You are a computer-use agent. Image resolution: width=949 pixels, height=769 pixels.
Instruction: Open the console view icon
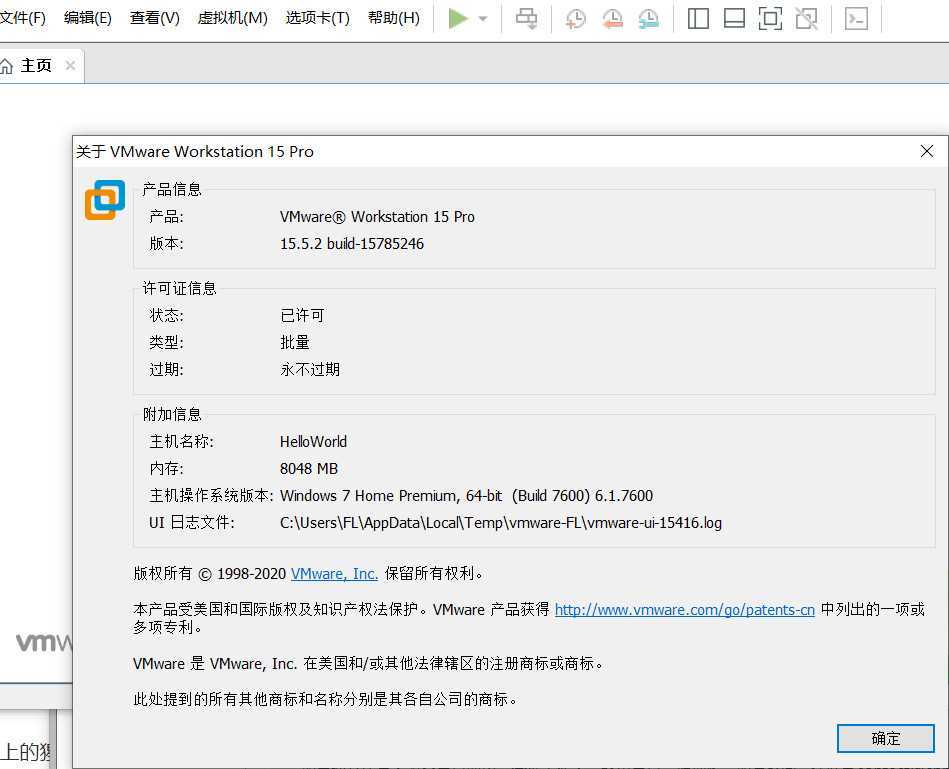[x=856, y=19]
